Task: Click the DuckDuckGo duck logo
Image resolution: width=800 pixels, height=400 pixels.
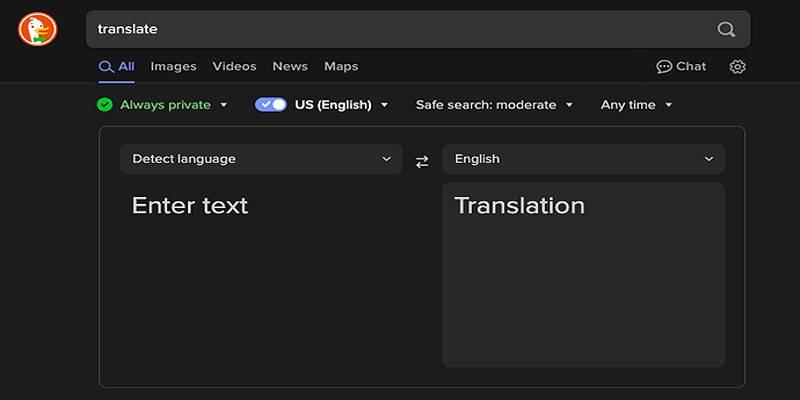Action: click(37, 29)
